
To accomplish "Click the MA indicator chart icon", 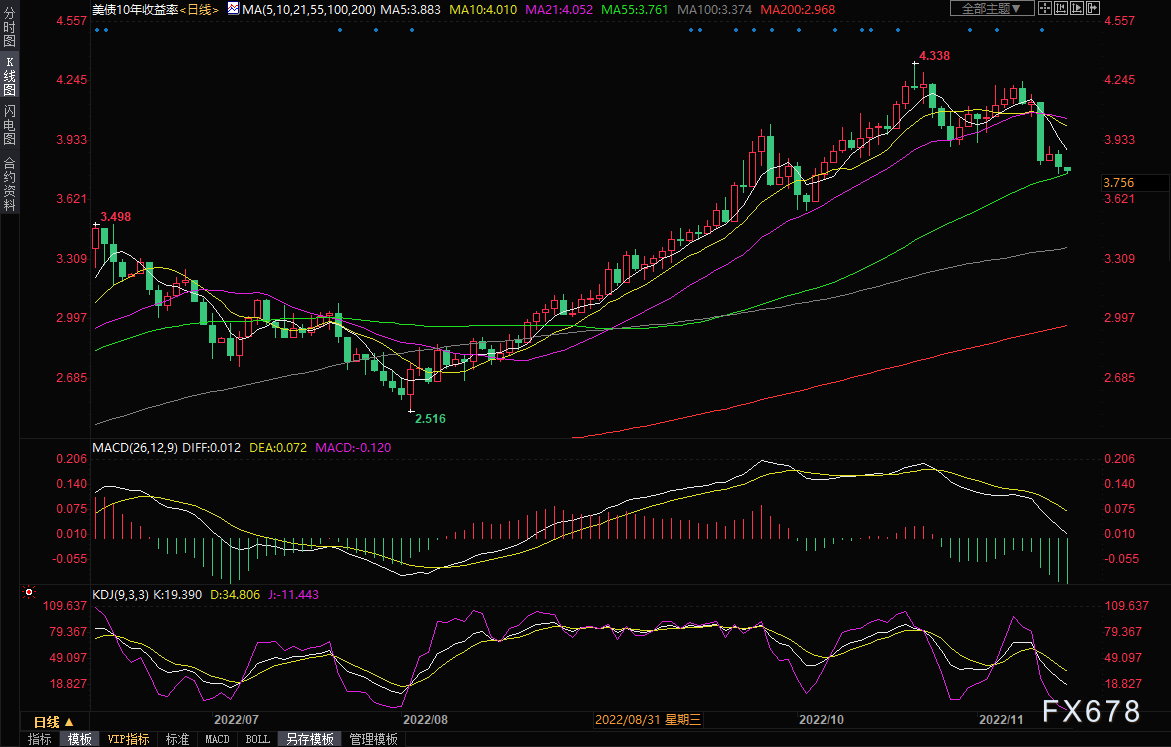I will coord(233,9).
